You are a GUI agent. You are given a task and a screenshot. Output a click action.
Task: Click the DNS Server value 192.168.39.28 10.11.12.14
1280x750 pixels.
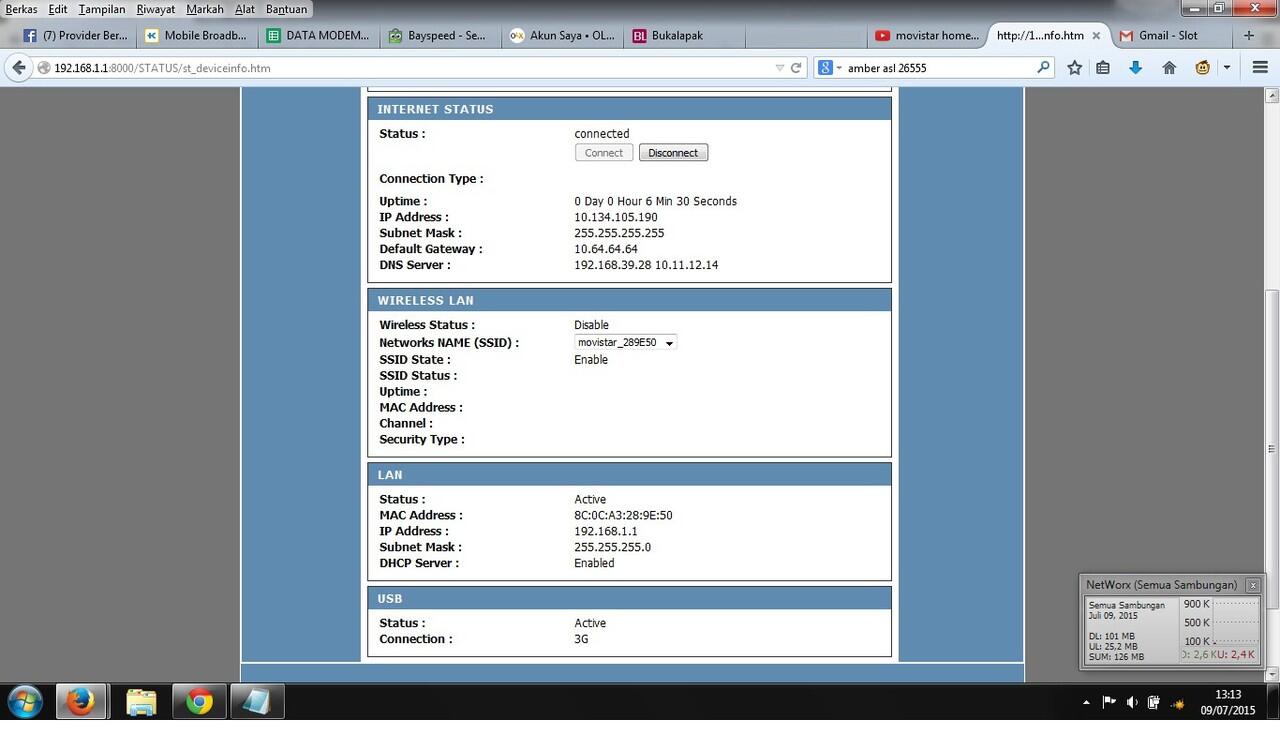tap(646, 265)
